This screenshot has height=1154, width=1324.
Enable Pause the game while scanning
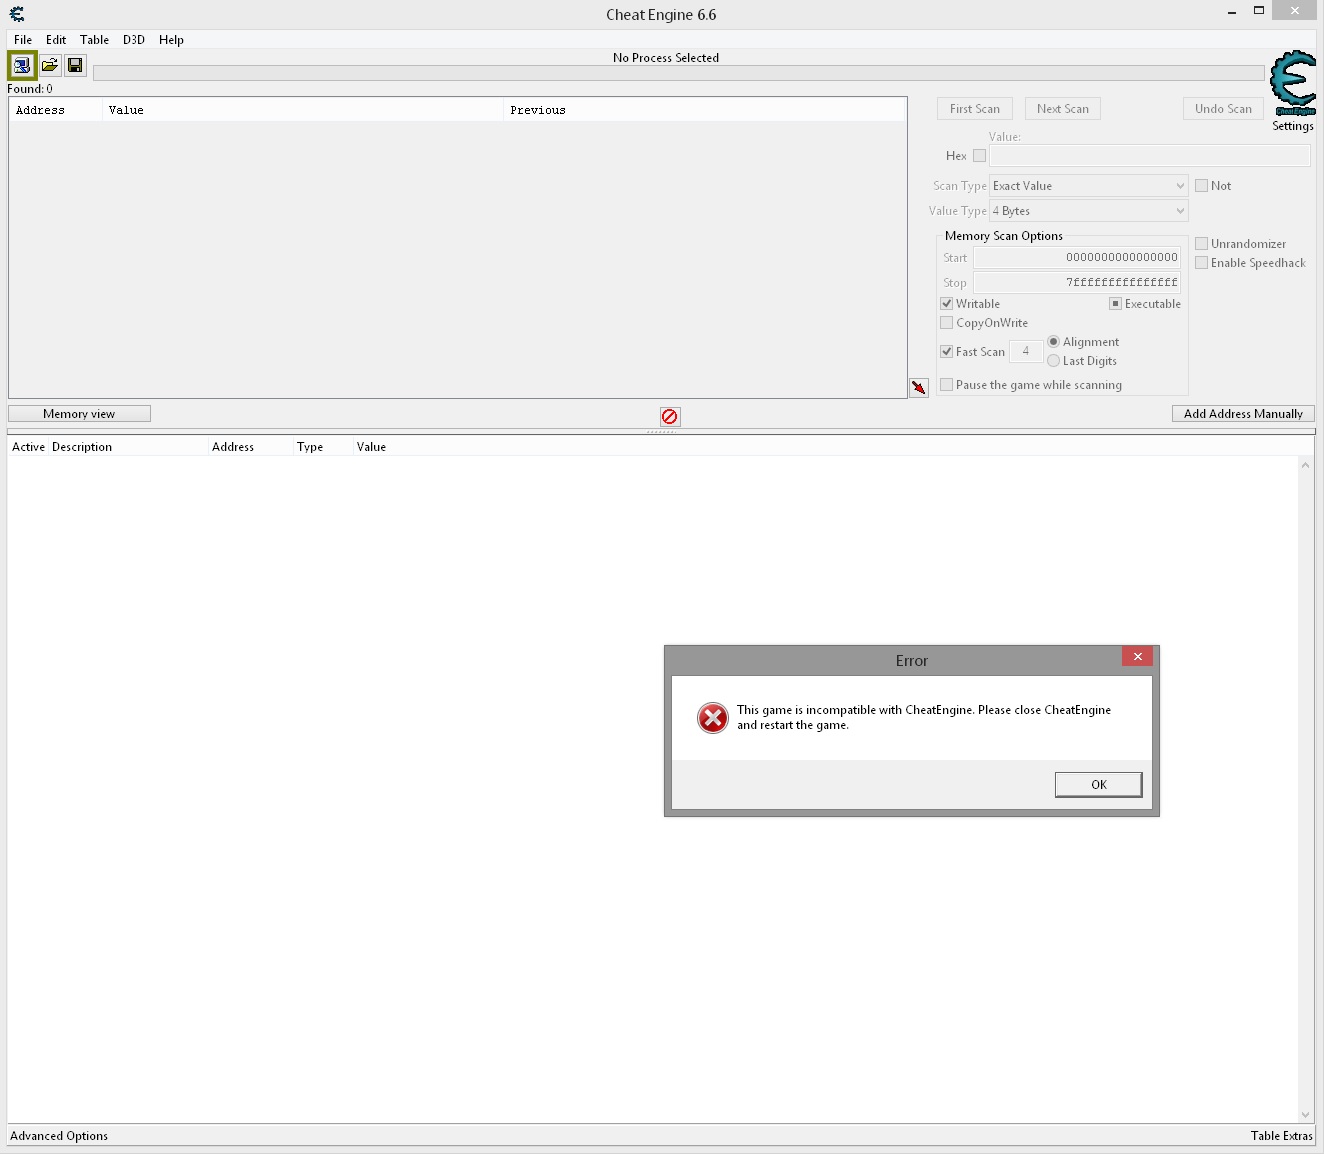click(947, 385)
